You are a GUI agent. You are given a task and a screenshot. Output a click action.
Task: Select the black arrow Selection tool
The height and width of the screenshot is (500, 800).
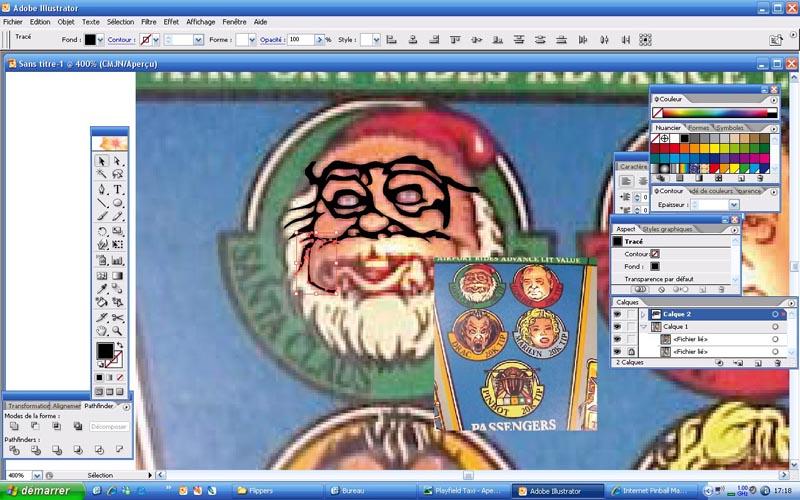[102, 161]
